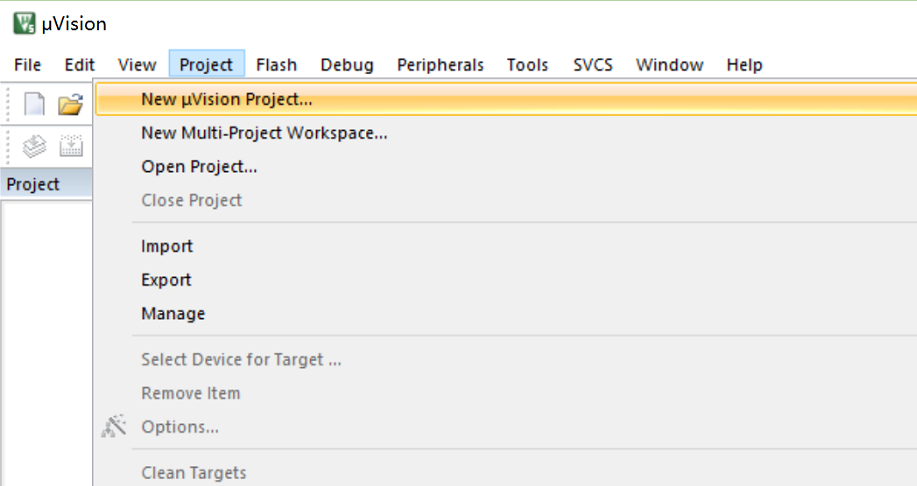Open the File menu

[x=27, y=64]
